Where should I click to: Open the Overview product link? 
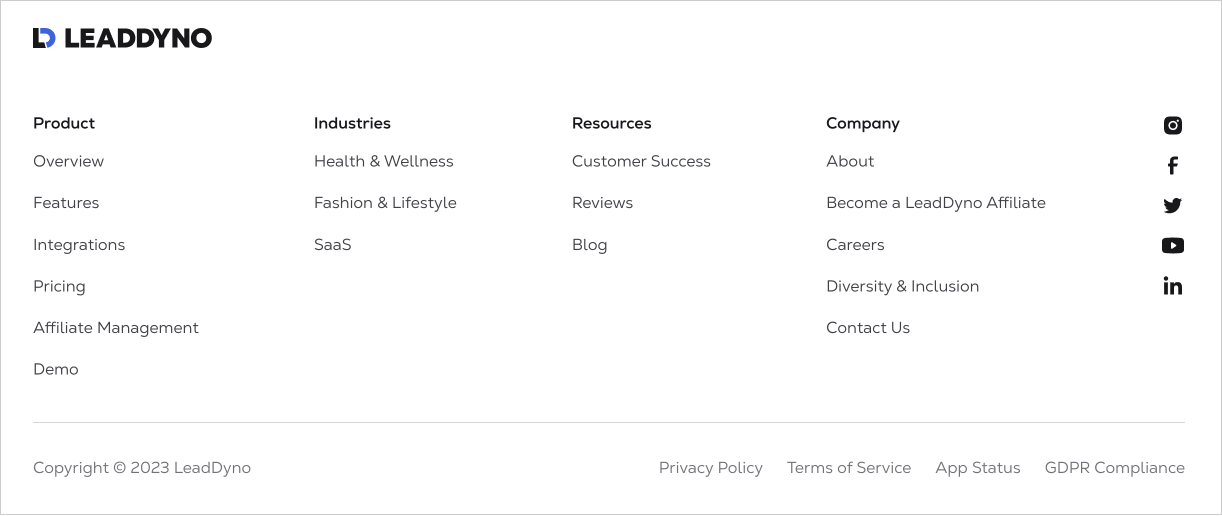click(68, 161)
